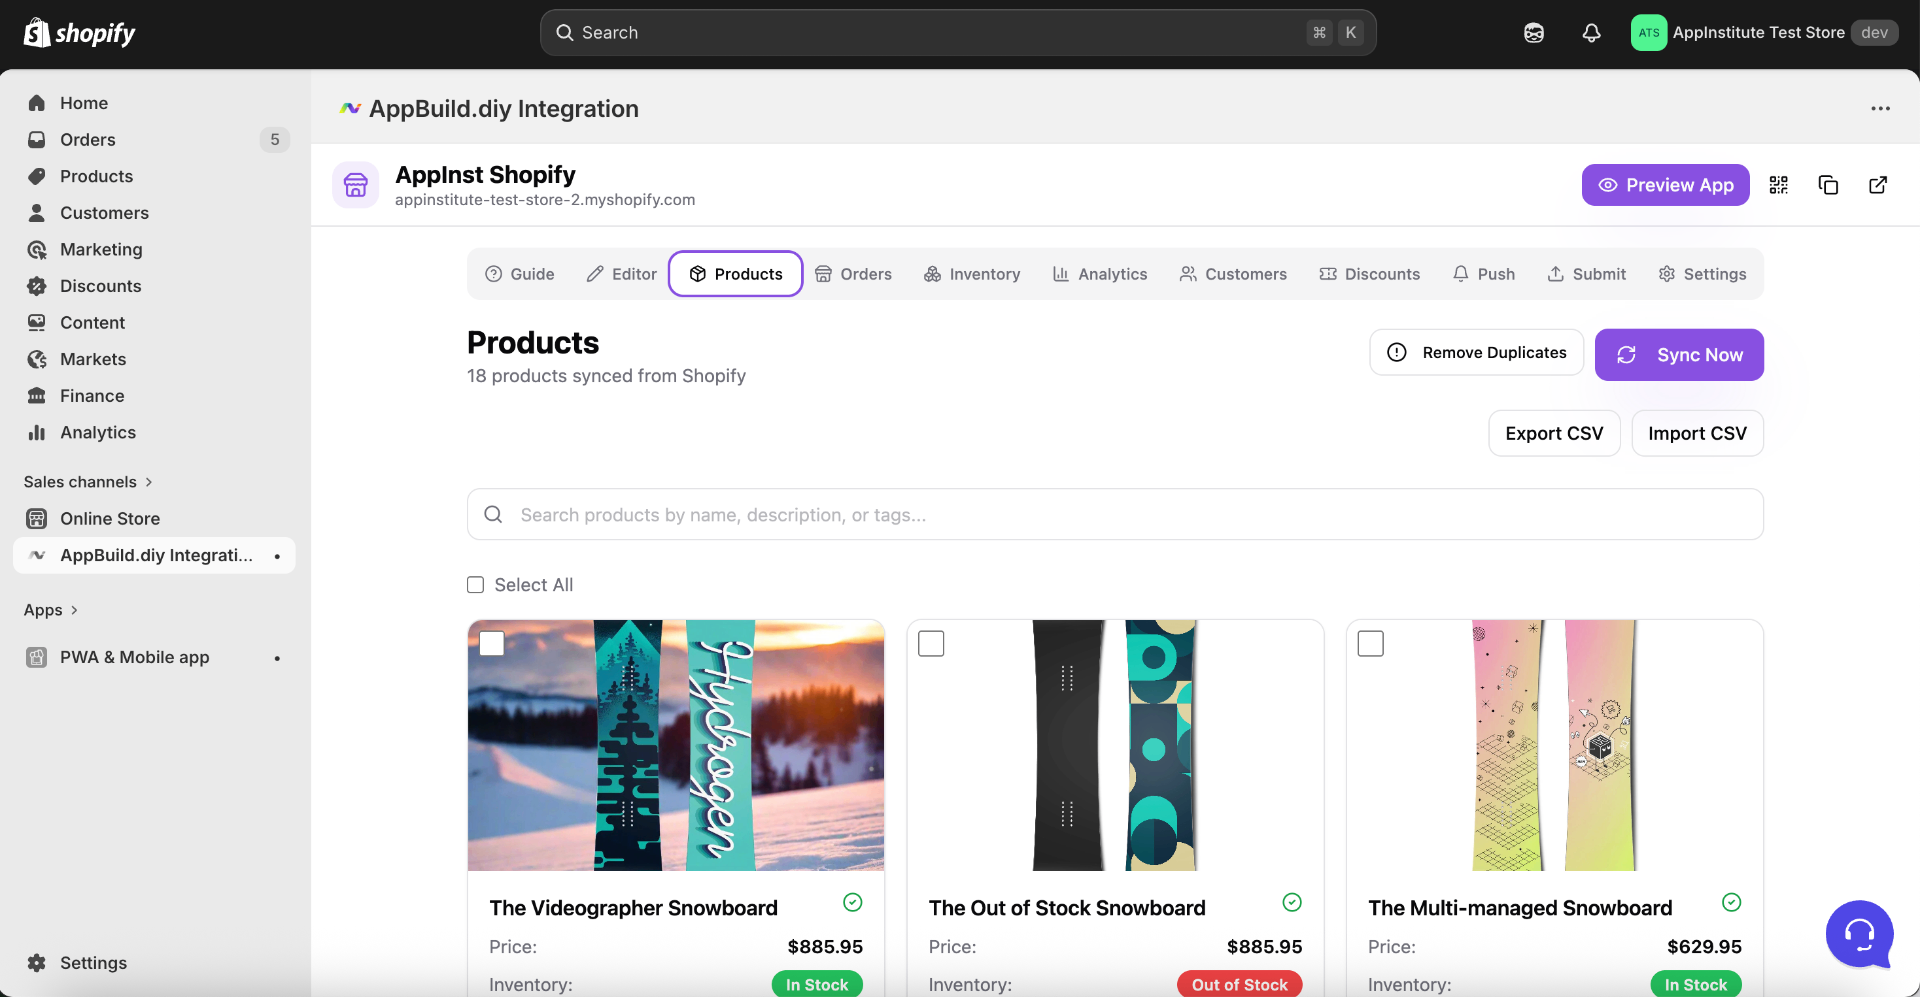Click the Sync Now button
The height and width of the screenshot is (997, 1920).
tap(1679, 355)
